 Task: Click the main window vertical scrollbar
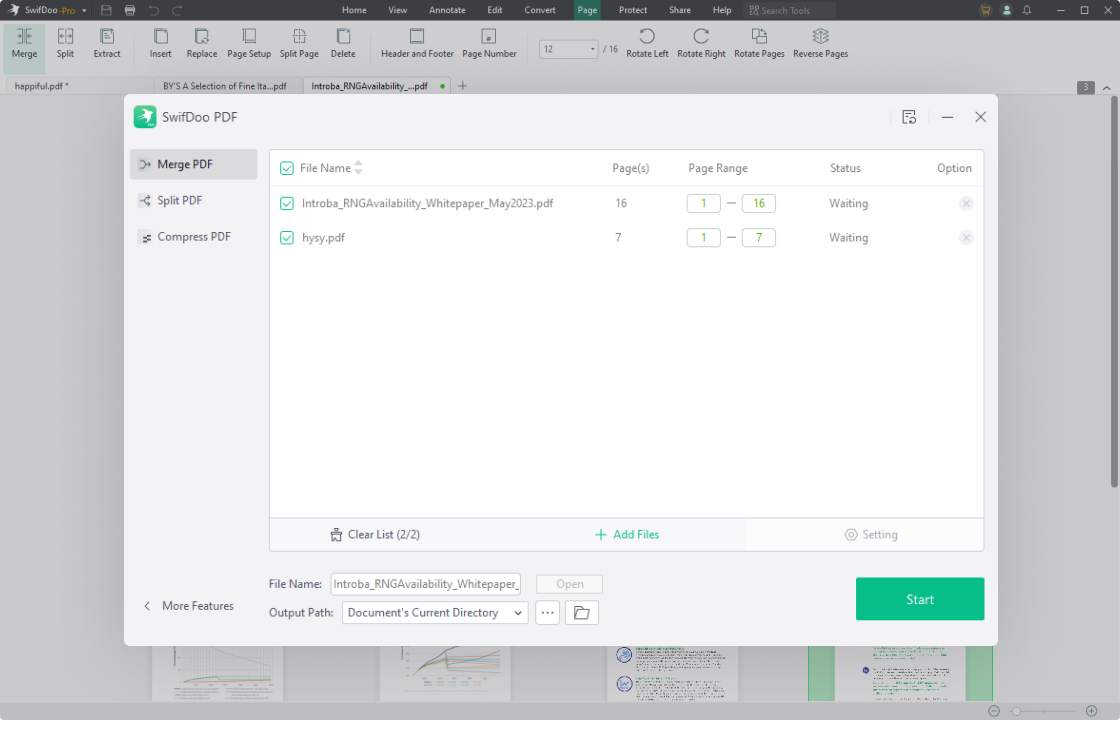point(1114,293)
